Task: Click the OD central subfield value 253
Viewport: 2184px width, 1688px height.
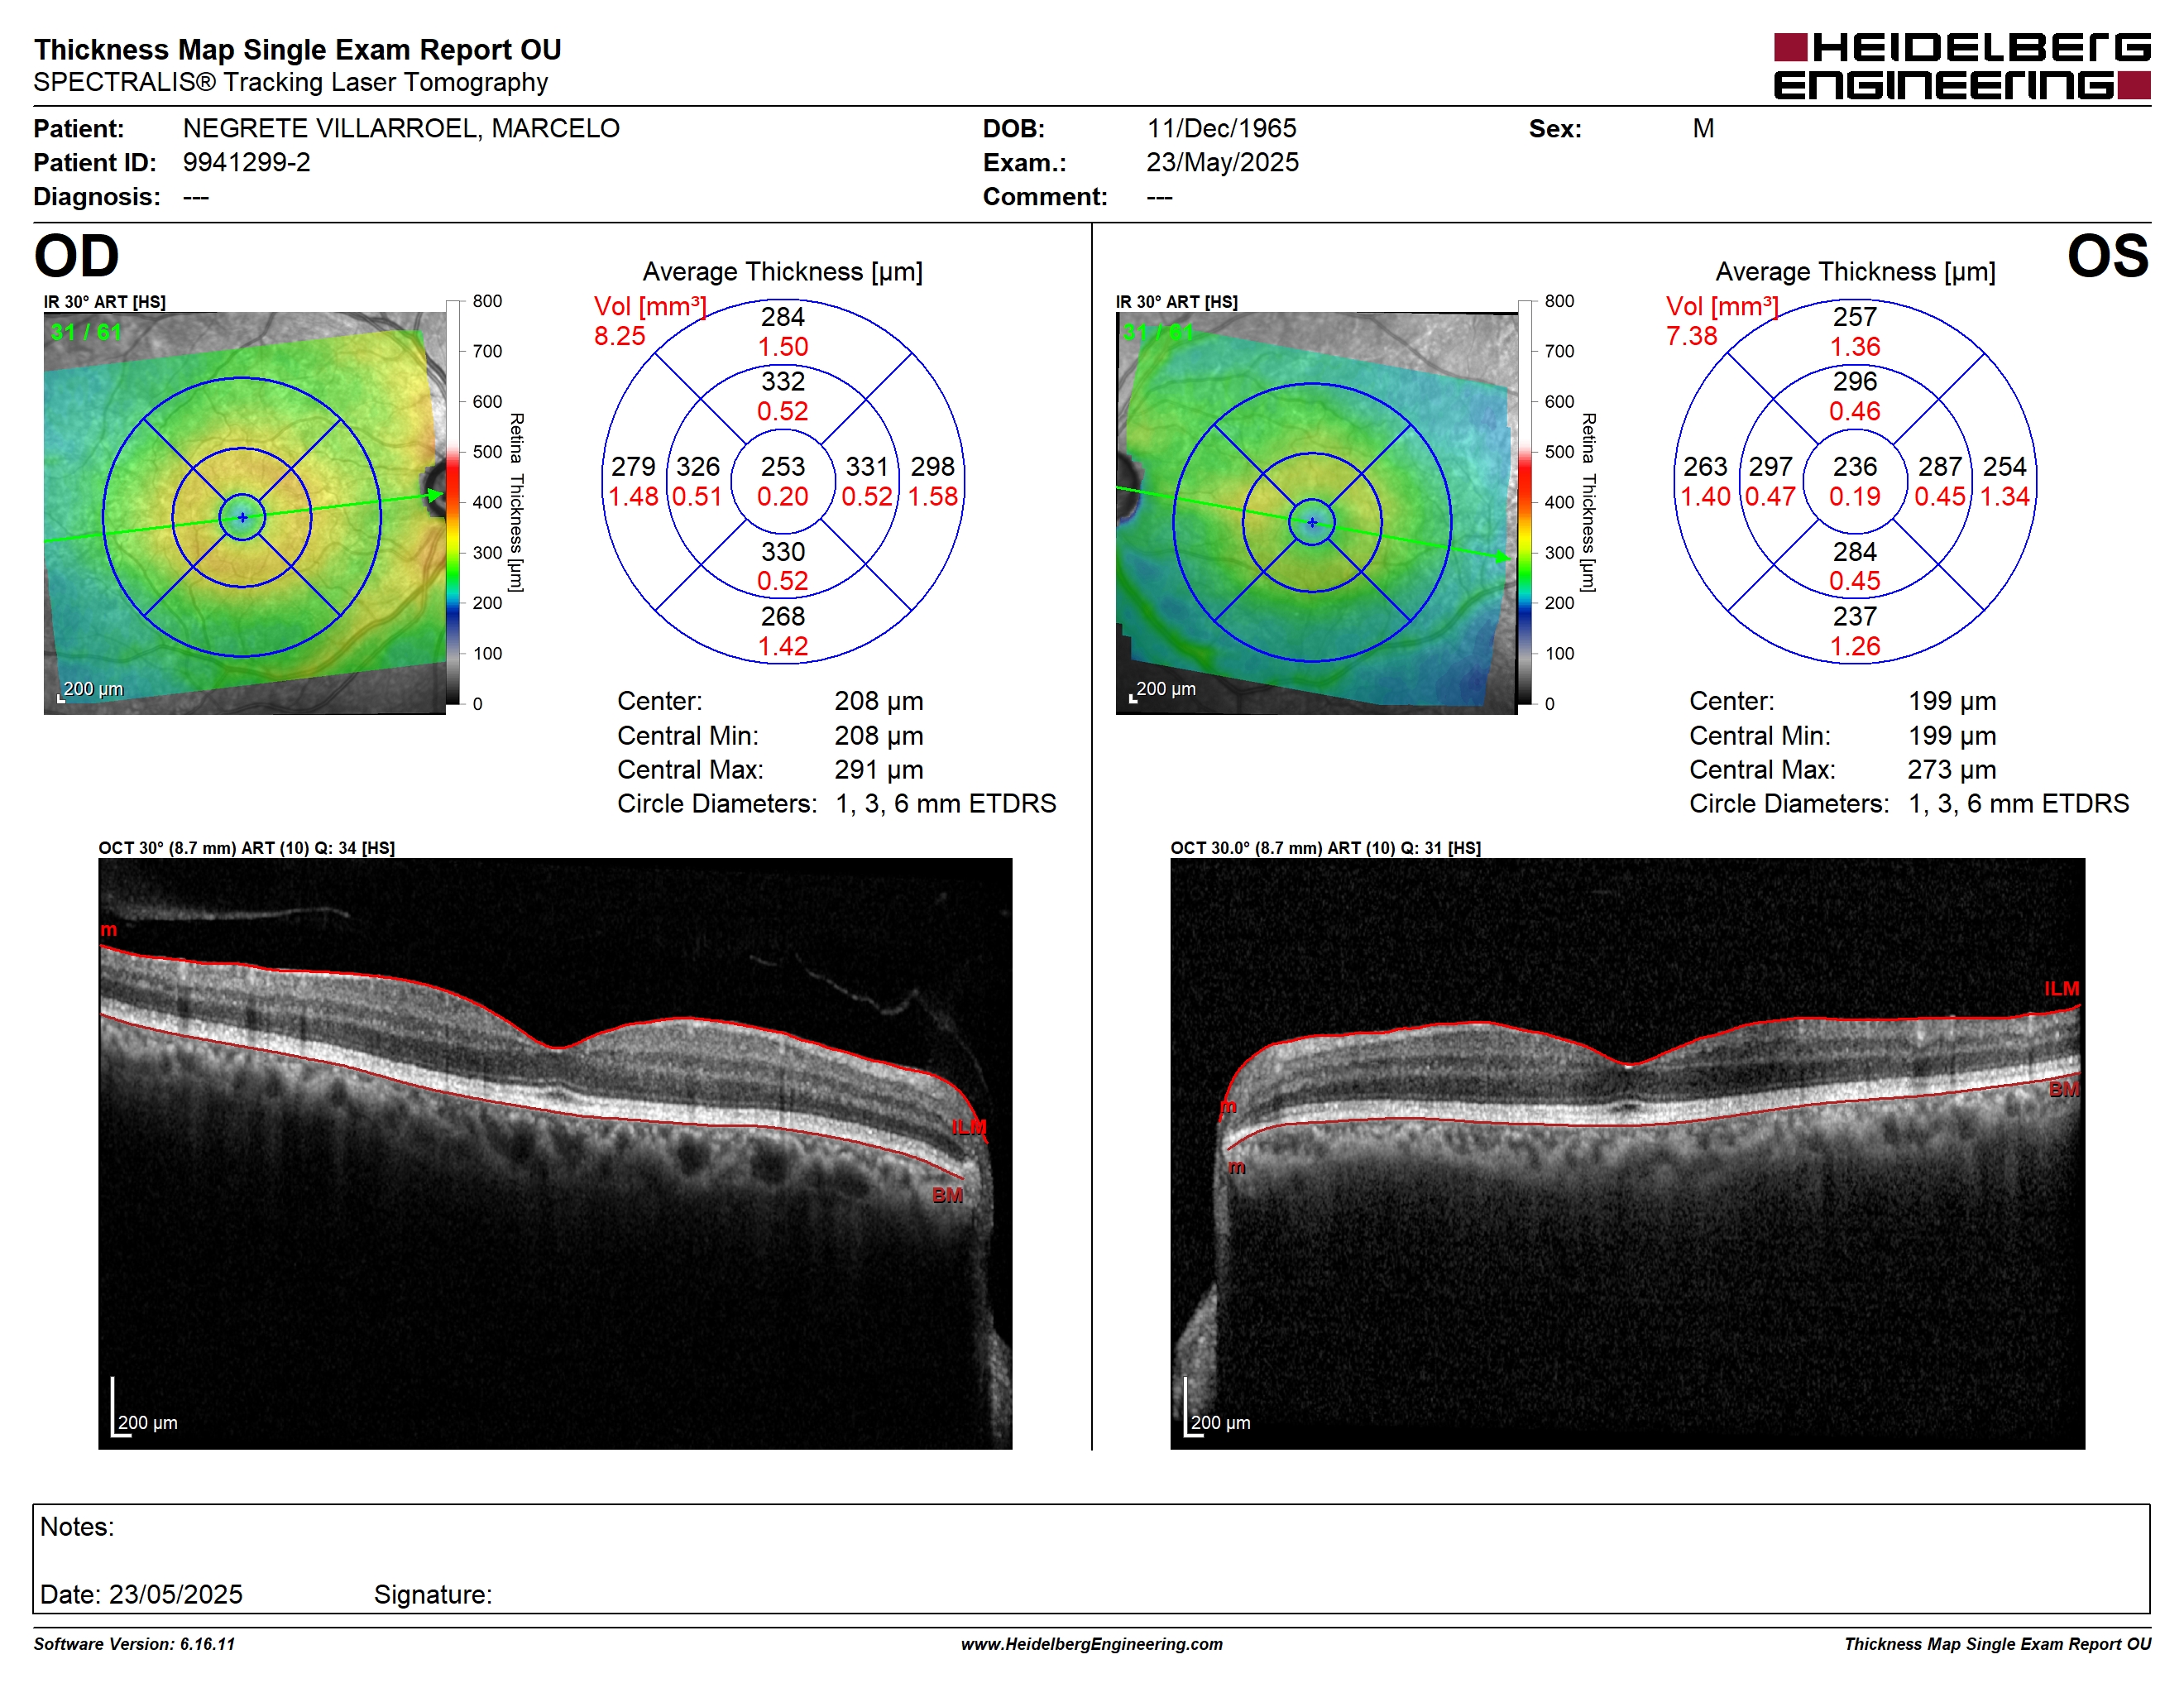Action: tap(783, 467)
